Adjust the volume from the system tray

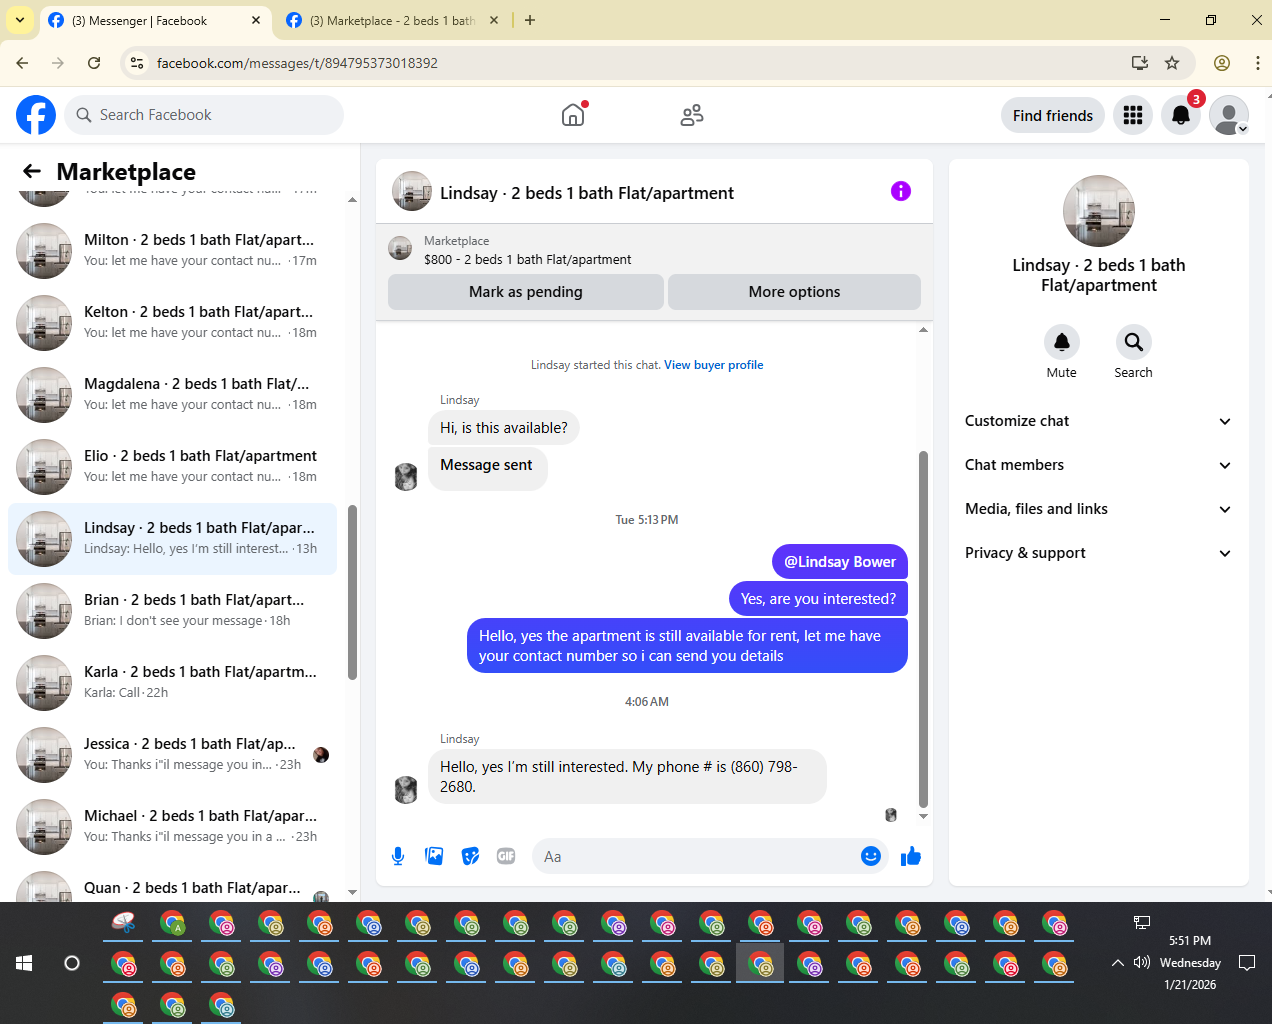tap(1142, 963)
